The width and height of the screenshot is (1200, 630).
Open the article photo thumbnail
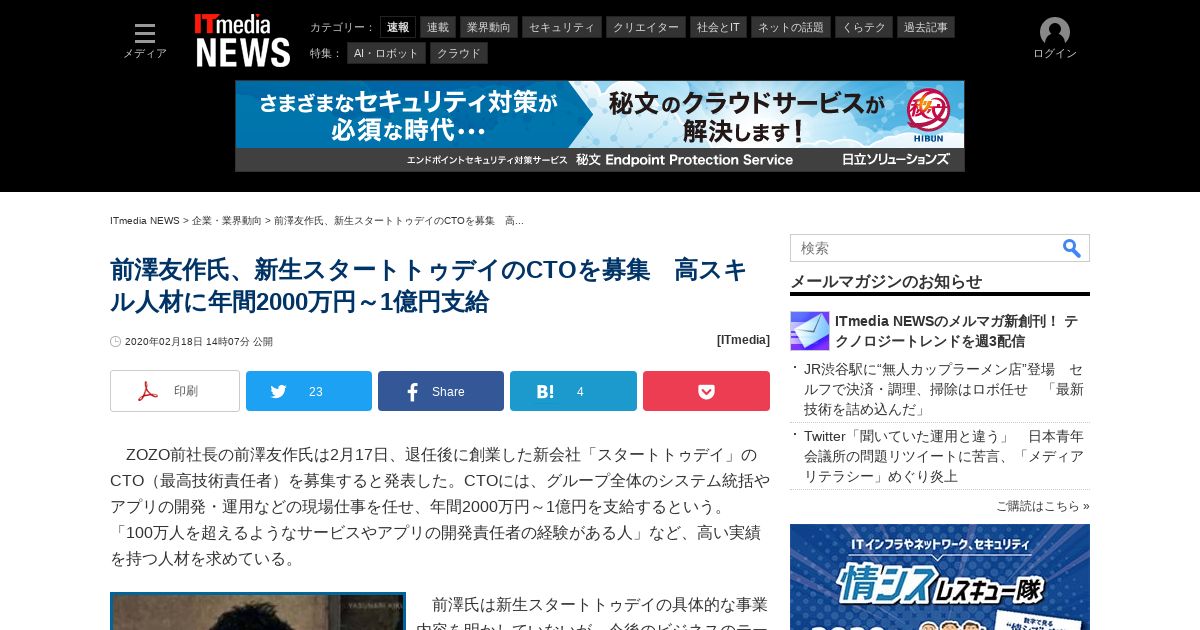(258, 611)
